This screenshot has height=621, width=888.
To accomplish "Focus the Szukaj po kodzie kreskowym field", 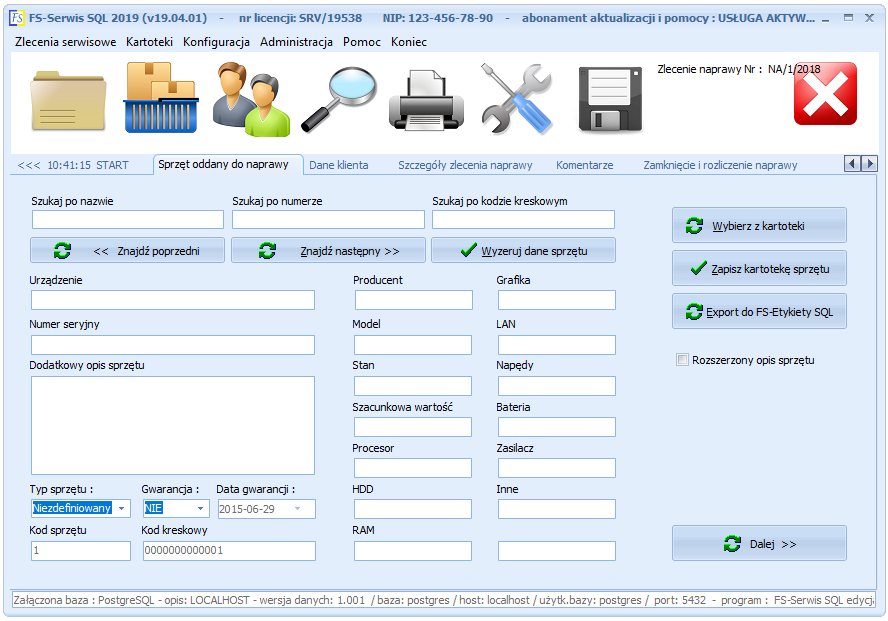I will point(523,220).
